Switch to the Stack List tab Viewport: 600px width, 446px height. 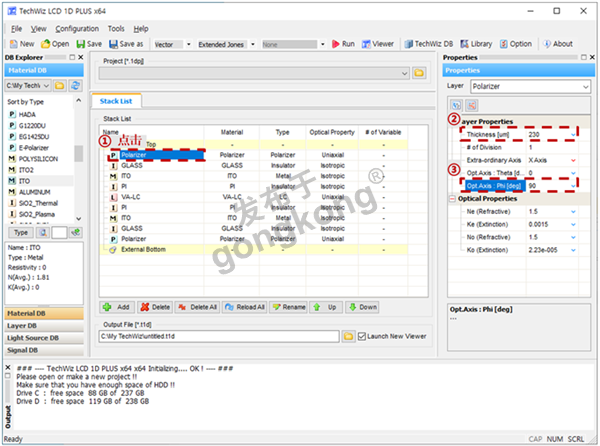click(x=116, y=101)
